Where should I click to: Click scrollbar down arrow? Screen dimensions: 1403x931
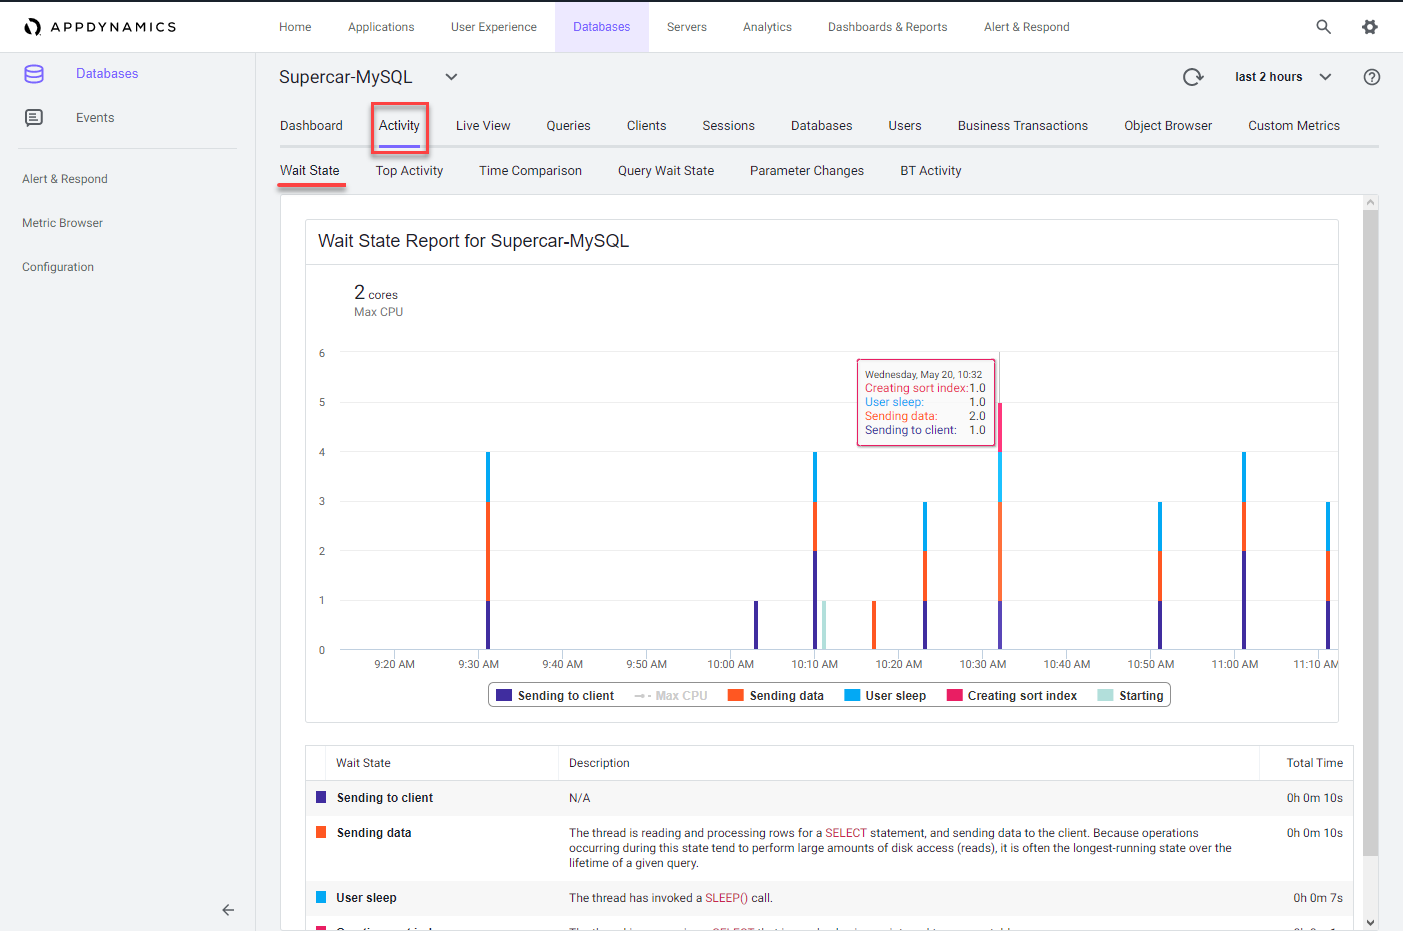1370,923
